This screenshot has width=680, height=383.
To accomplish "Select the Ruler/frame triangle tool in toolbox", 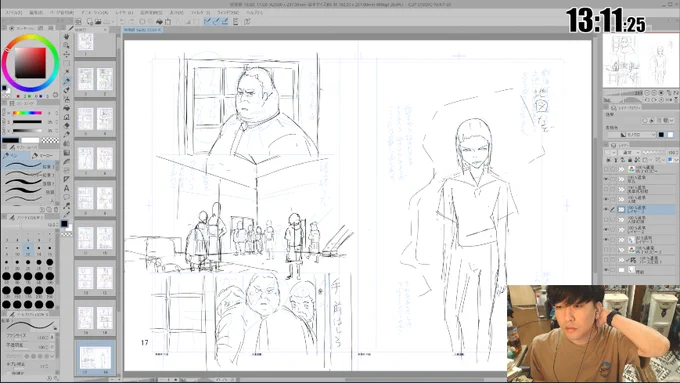I will click(66, 179).
